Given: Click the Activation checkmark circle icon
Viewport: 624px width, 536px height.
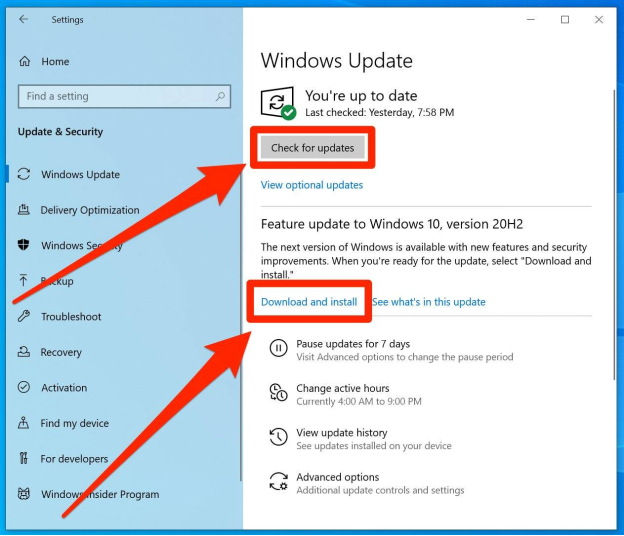Looking at the screenshot, I should point(24,387).
